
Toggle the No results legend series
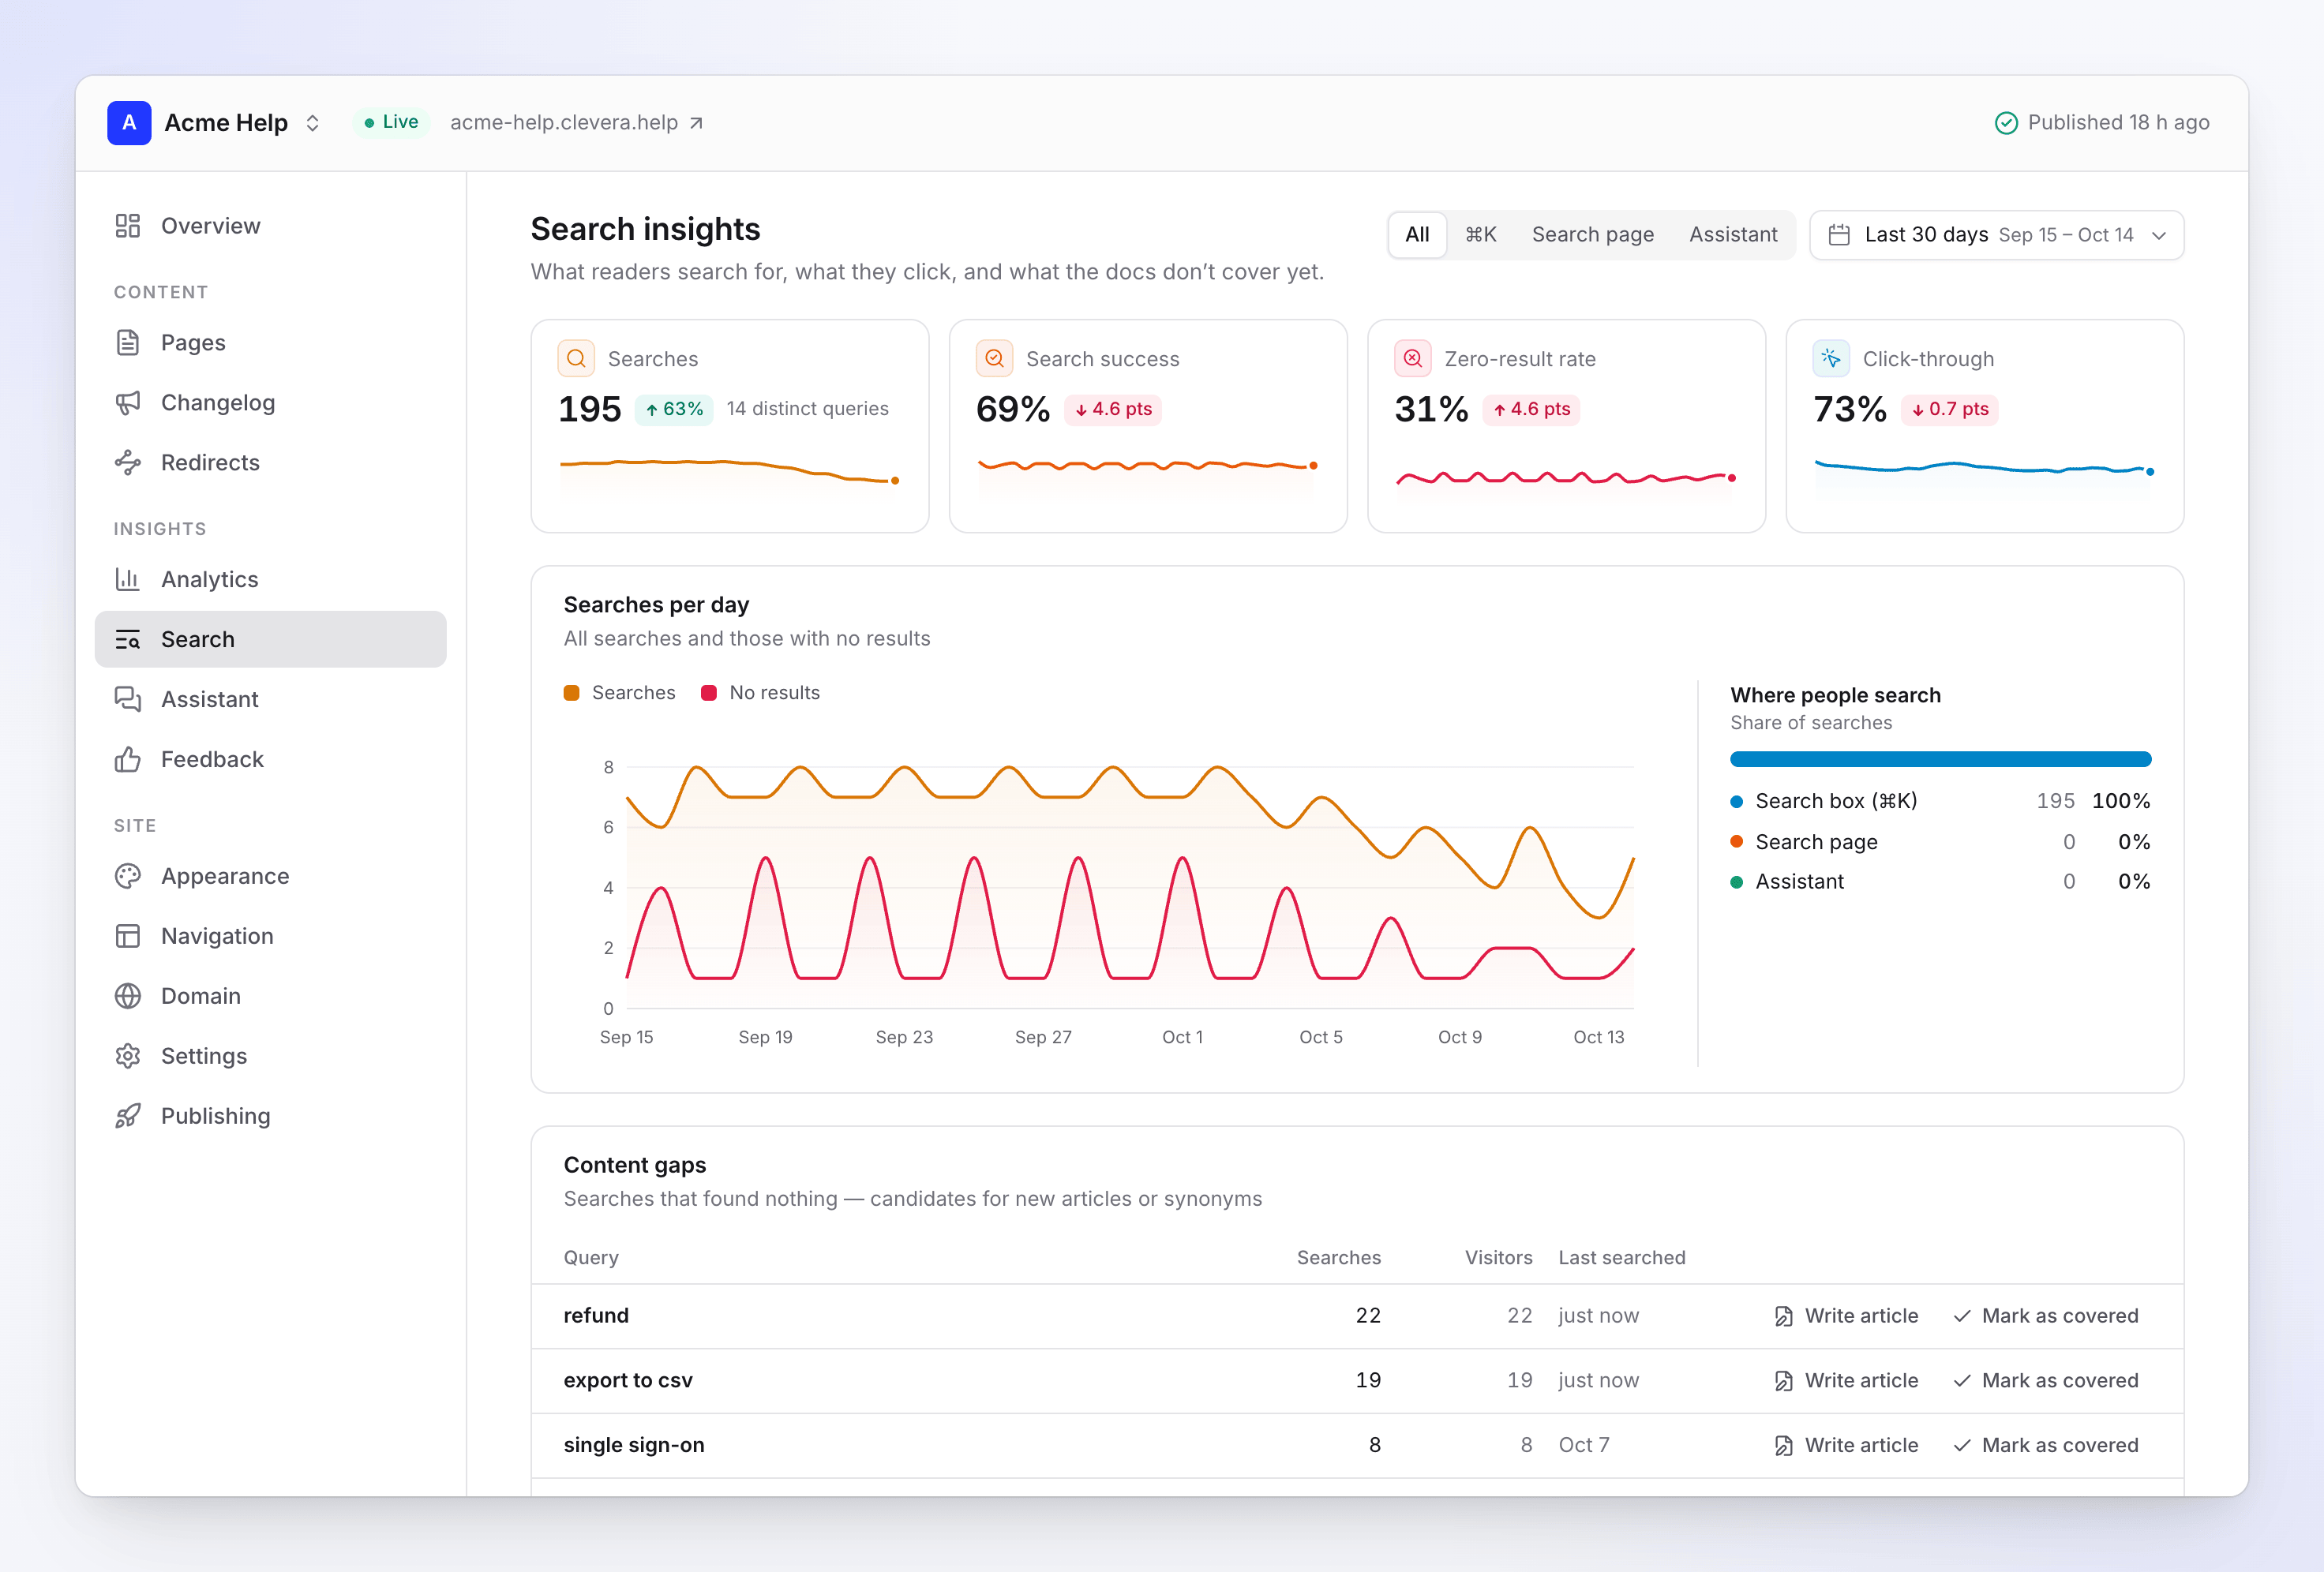tap(760, 693)
